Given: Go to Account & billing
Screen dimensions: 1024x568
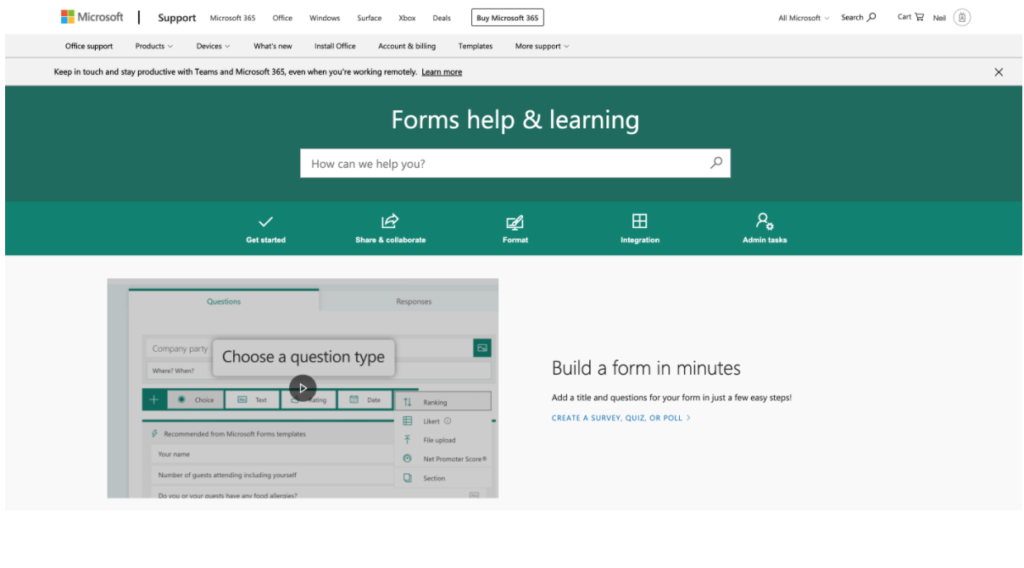Looking at the screenshot, I should (x=407, y=46).
